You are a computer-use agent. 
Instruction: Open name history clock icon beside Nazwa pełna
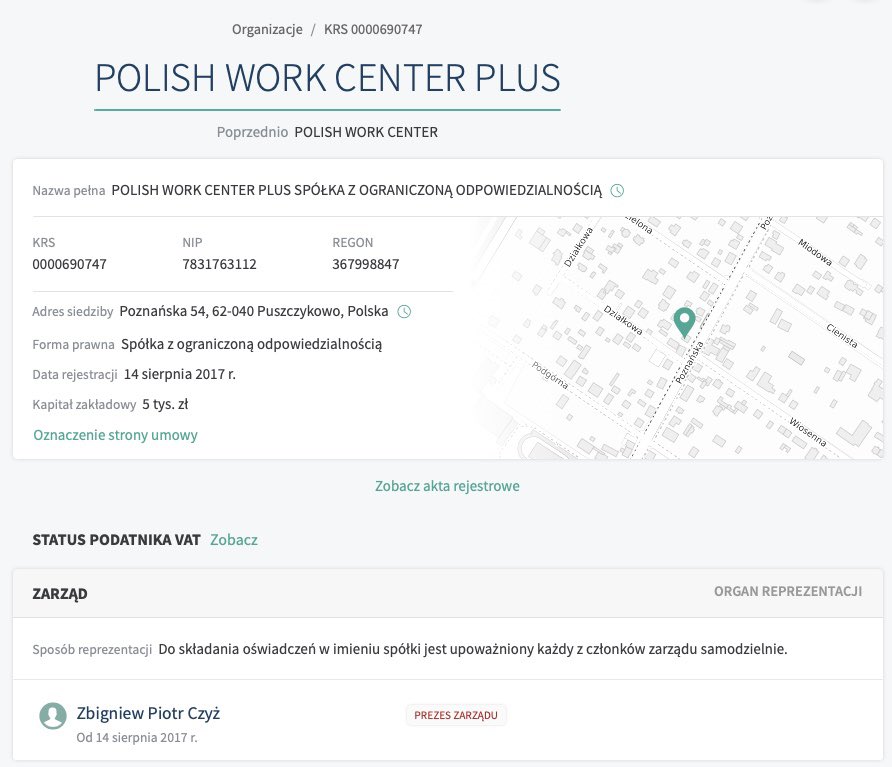click(617, 191)
